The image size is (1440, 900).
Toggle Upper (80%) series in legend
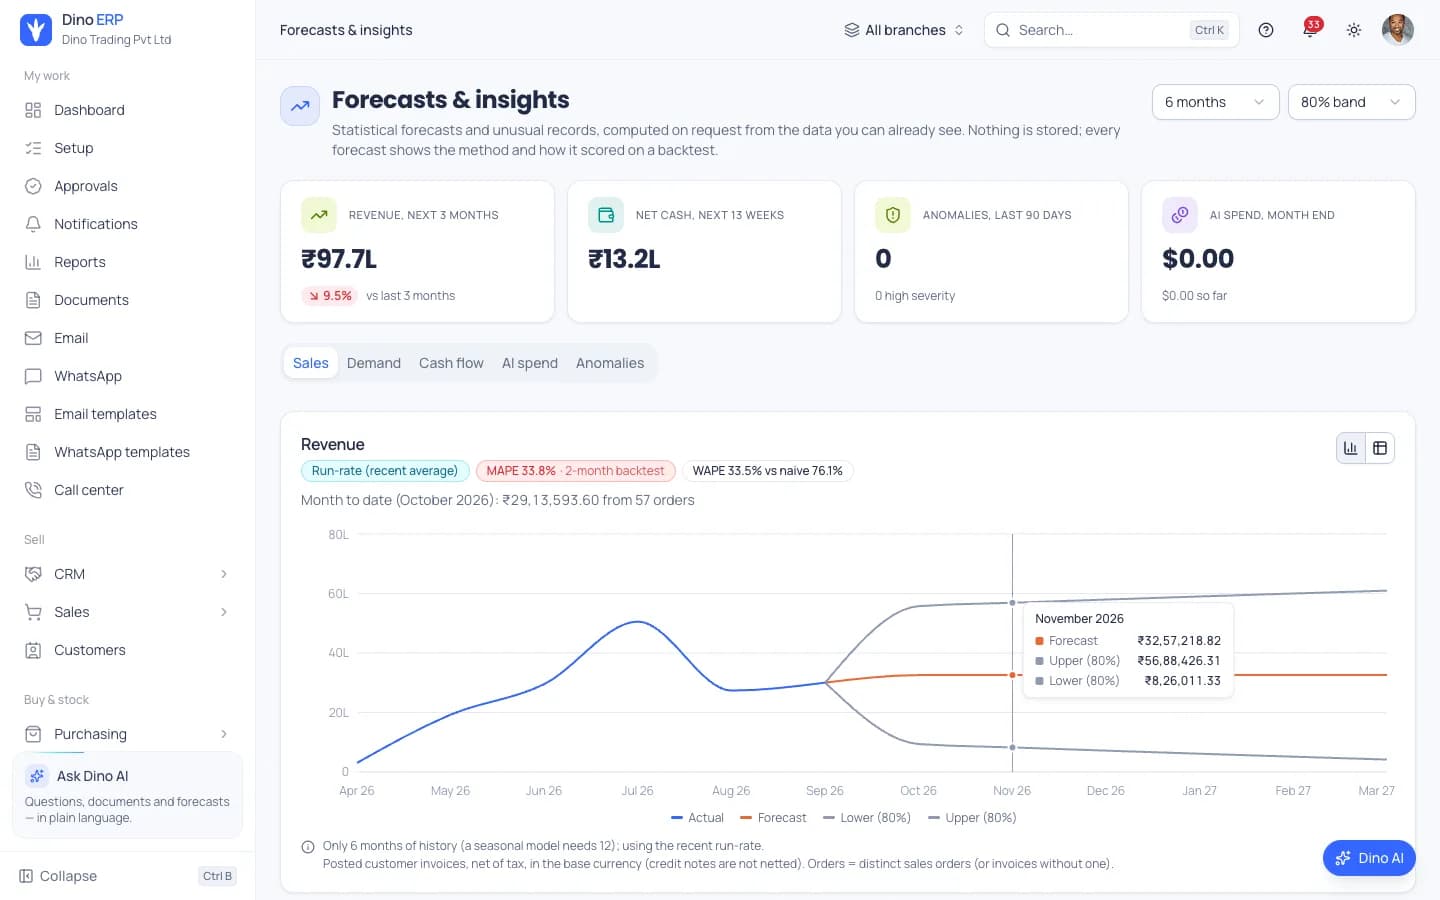tap(972, 818)
